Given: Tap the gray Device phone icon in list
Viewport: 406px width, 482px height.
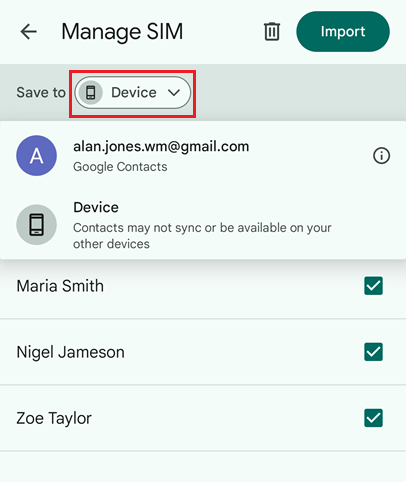Looking at the screenshot, I should 37,225.
